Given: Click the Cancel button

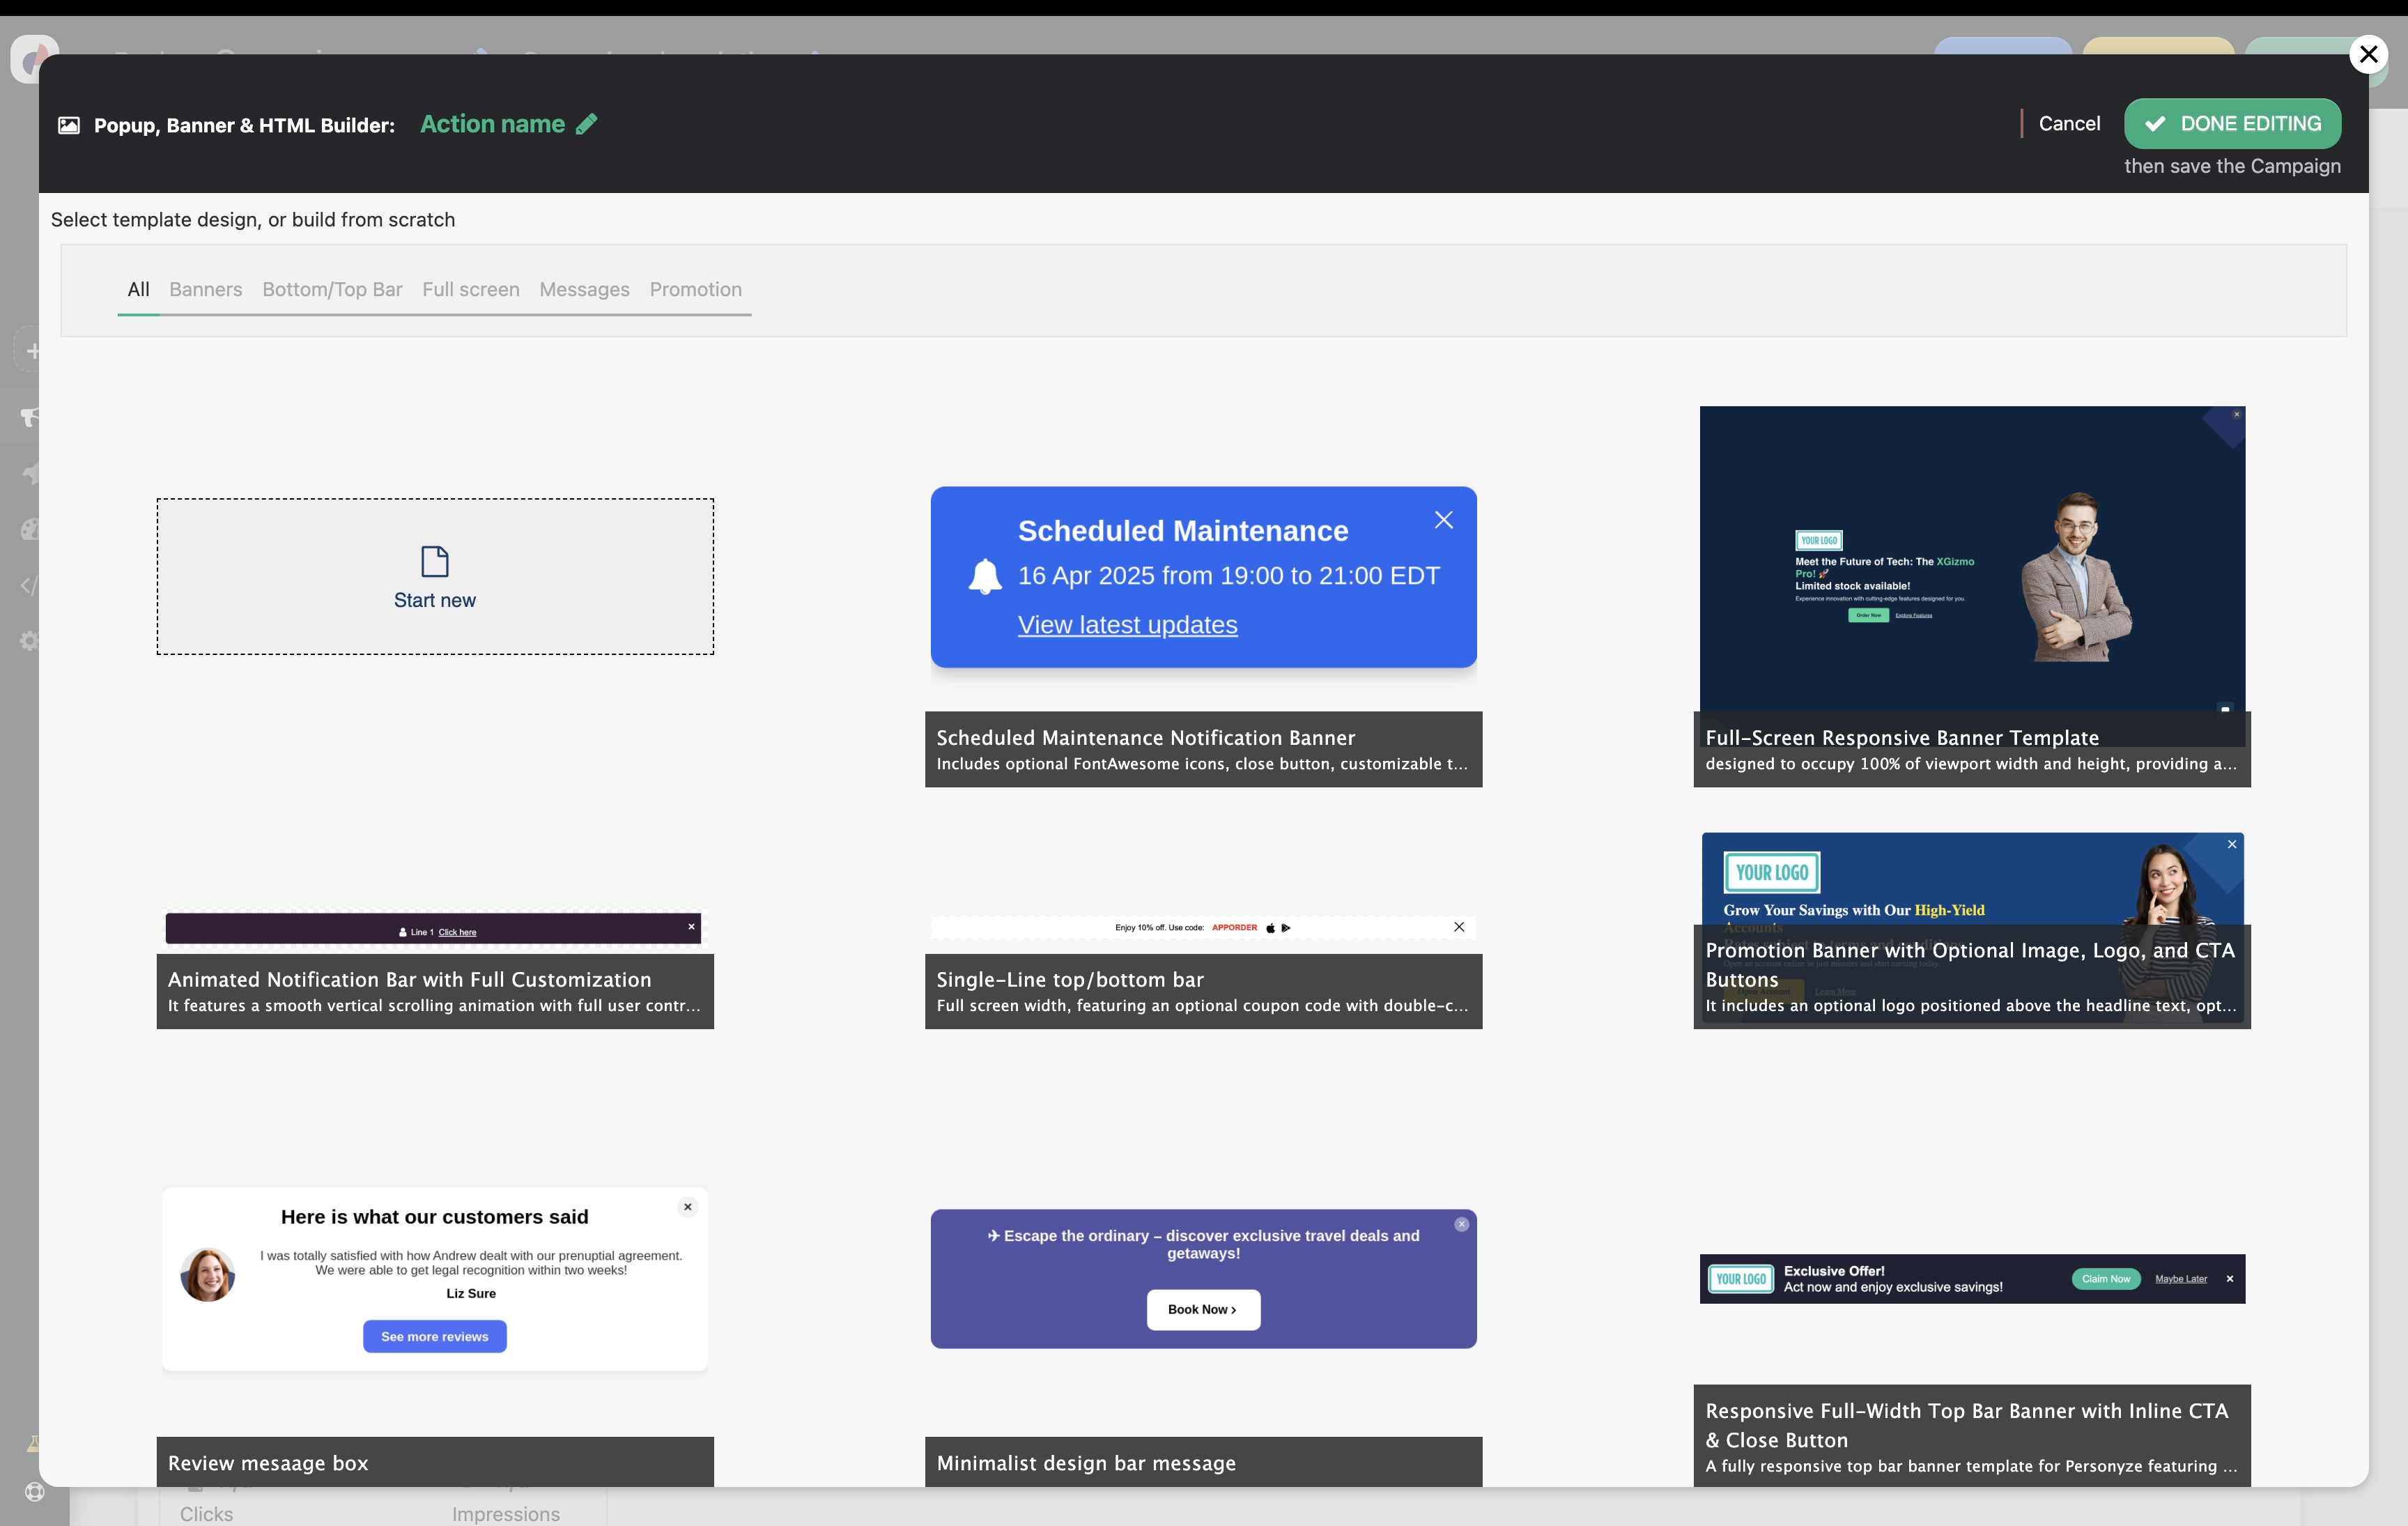Looking at the screenshot, I should tap(2069, 123).
